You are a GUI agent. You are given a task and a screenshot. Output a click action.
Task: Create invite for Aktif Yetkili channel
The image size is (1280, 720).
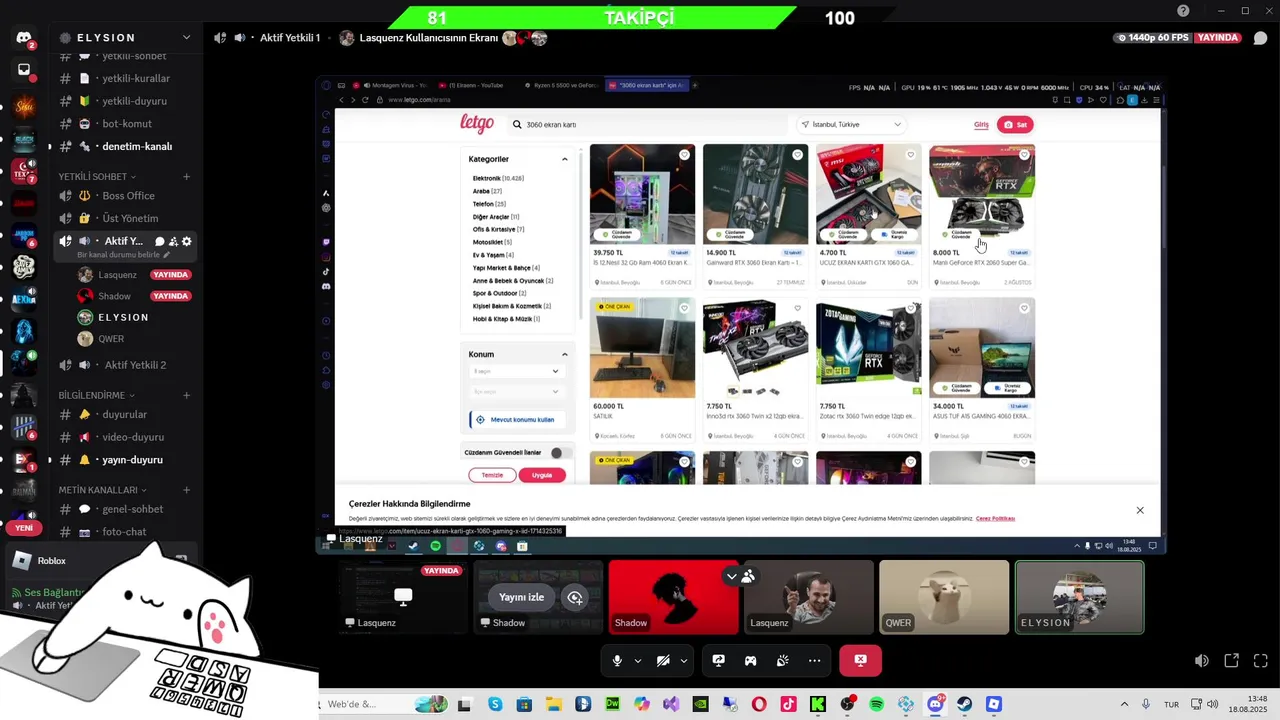click(x=173, y=241)
